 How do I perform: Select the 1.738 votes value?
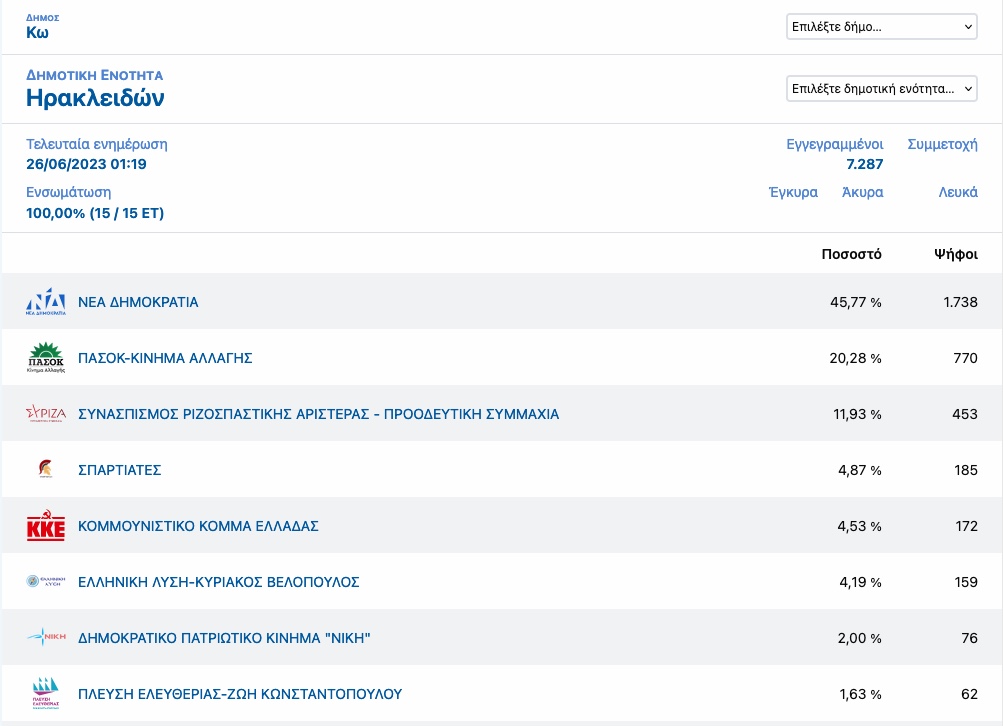point(960,302)
